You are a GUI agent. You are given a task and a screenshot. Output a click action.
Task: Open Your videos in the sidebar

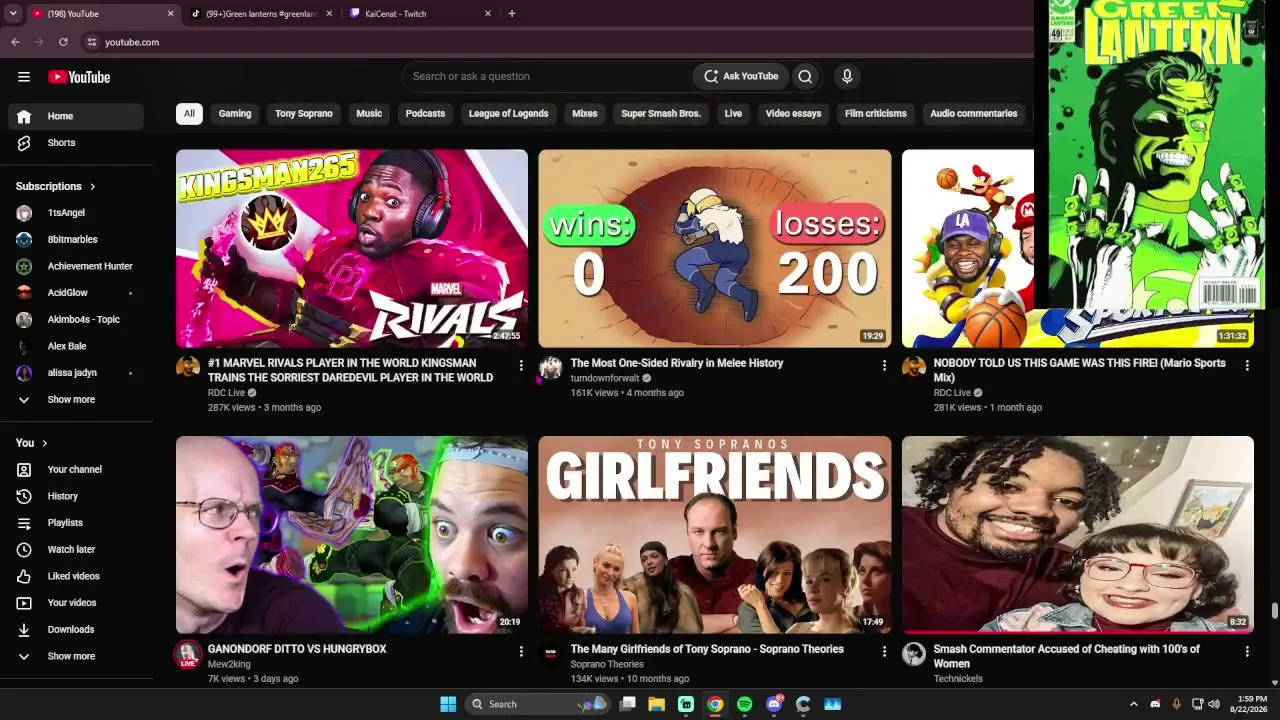point(76,603)
